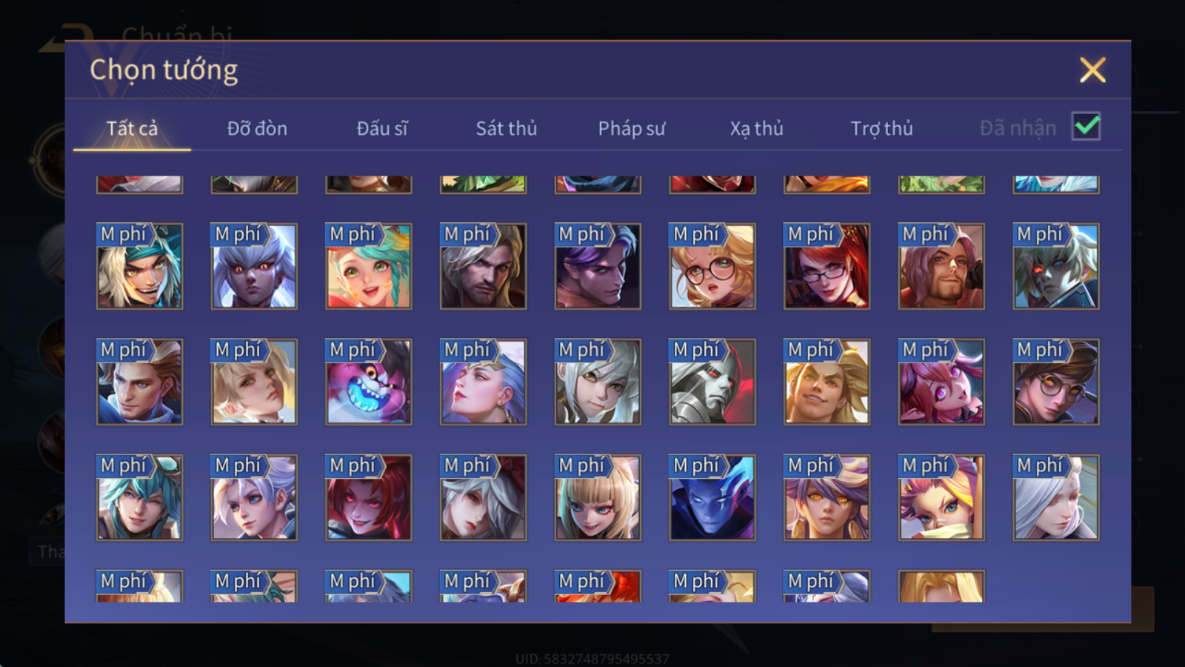This screenshot has height=667, width=1185.
Task: Select the Tất cả tab
Action: (x=132, y=128)
